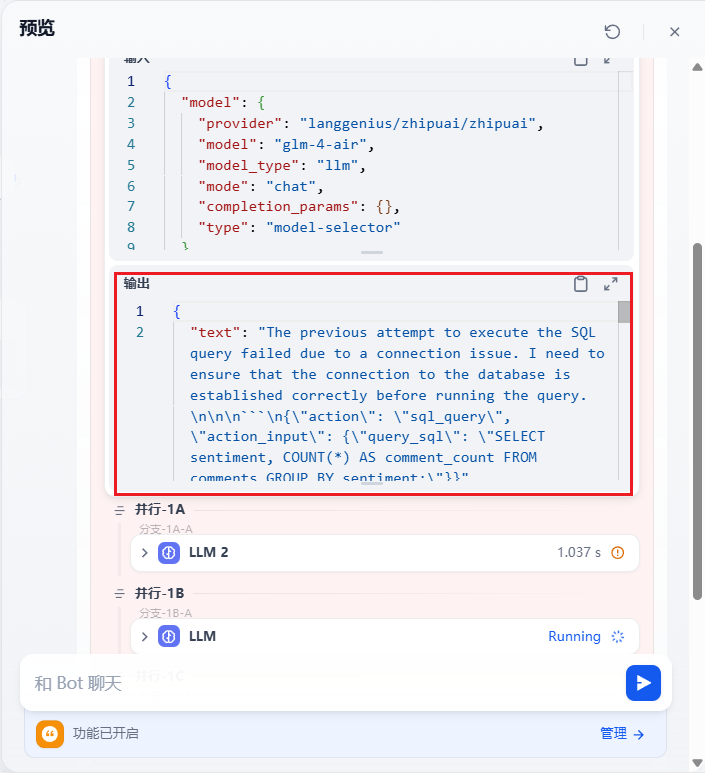Click the 分支-1A-A branch label

tap(166, 529)
